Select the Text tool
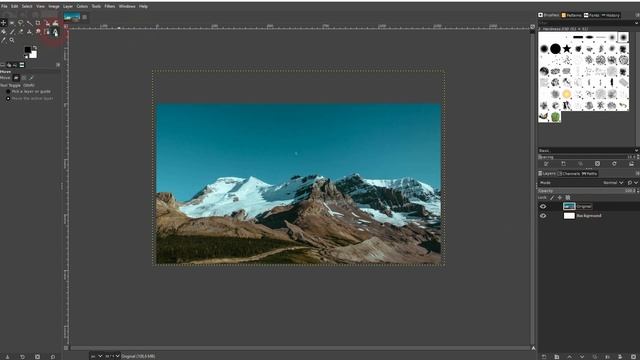Image resolution: width=640 pixels, height=360 pixels. [56, 32]
